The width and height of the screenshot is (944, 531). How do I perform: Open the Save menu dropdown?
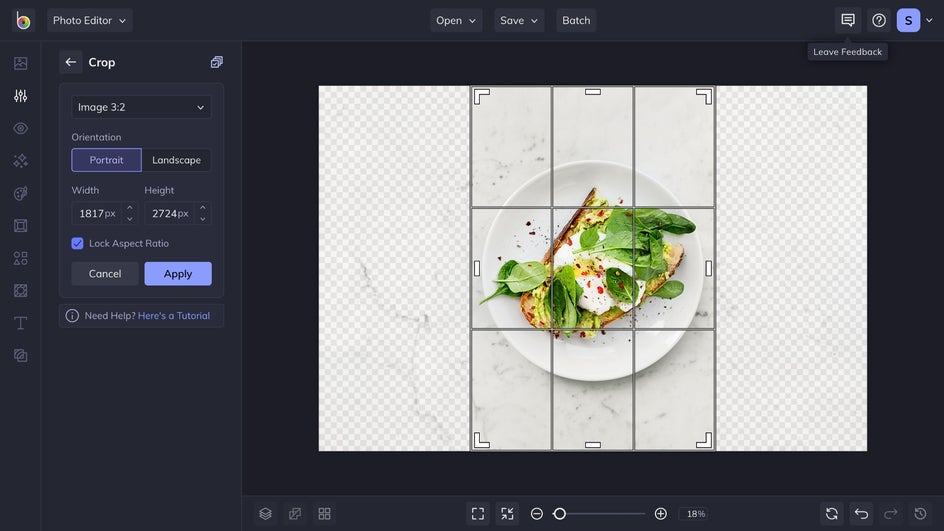tap(519, 20)
